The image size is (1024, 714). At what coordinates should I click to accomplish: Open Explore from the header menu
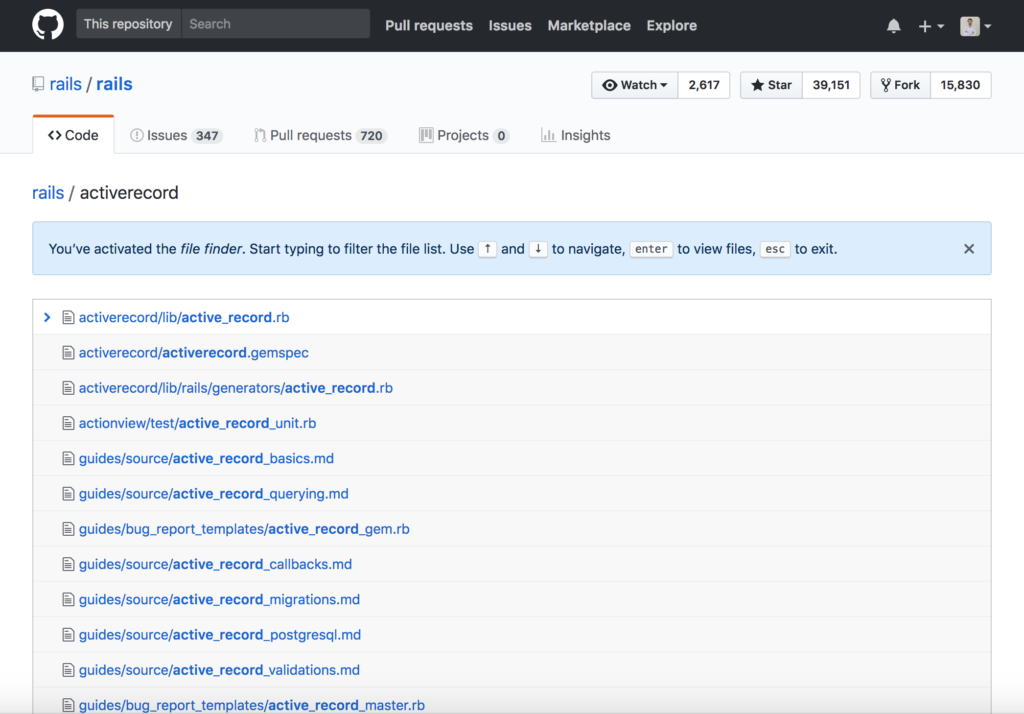point(671,25)
